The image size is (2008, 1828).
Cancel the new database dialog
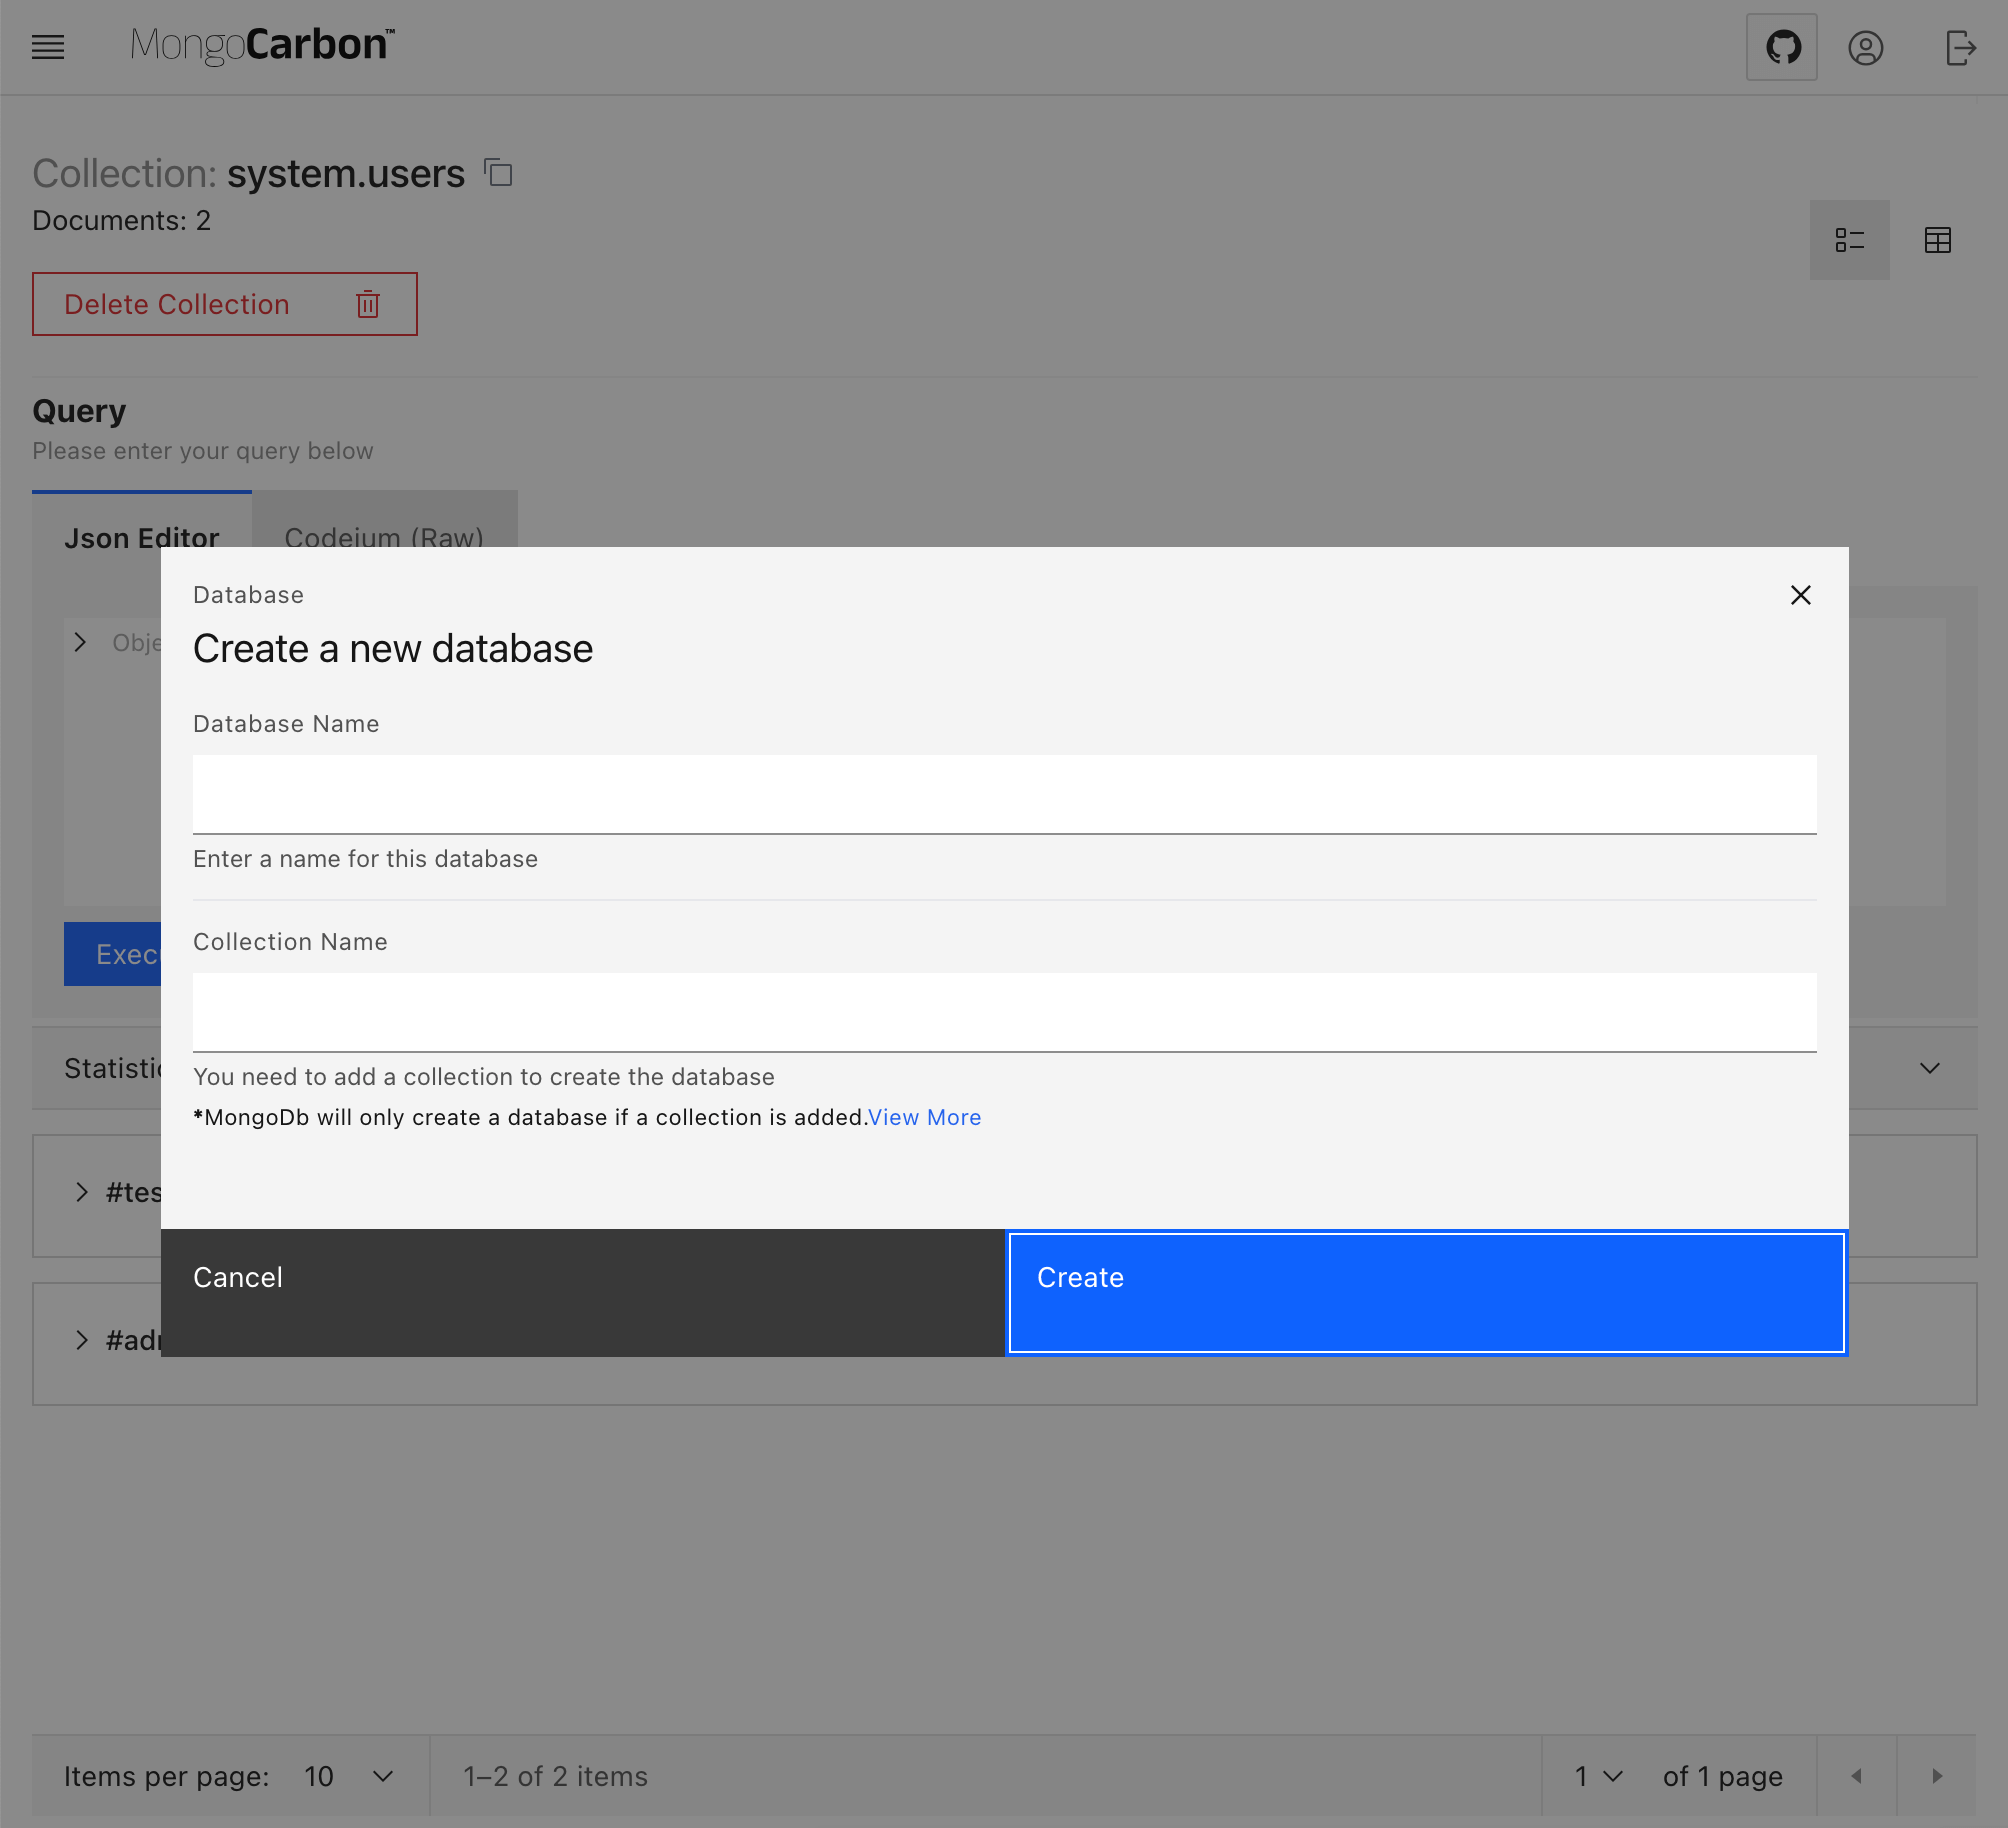(x=582, y=1292)
